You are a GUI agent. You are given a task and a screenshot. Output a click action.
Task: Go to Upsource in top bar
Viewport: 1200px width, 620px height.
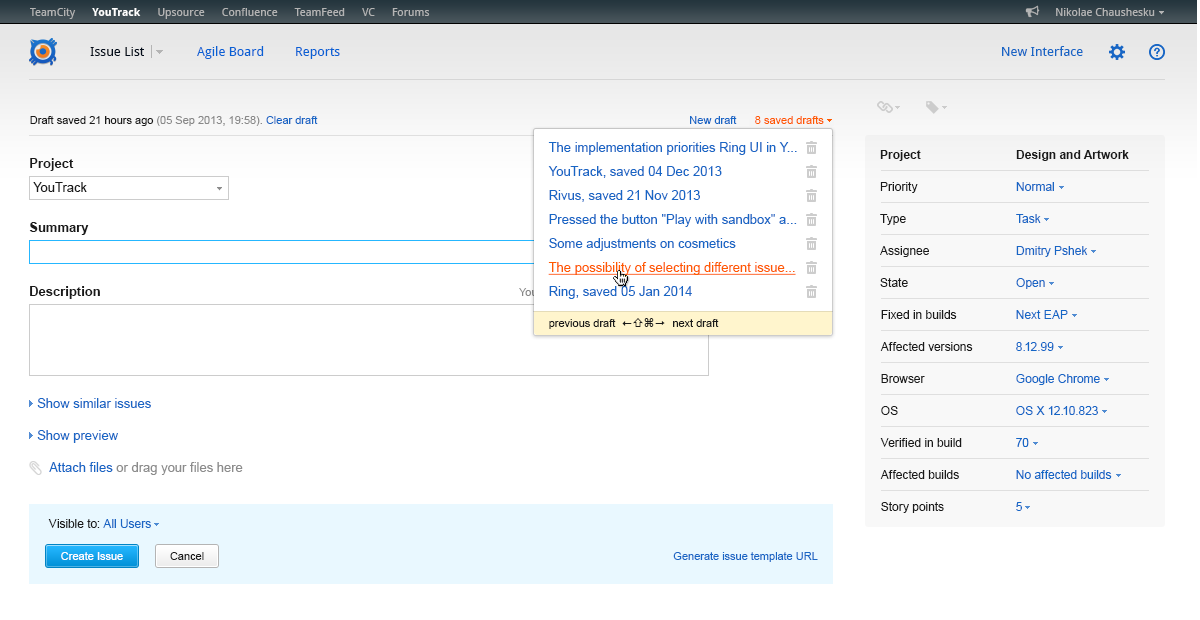click(181, 12)
